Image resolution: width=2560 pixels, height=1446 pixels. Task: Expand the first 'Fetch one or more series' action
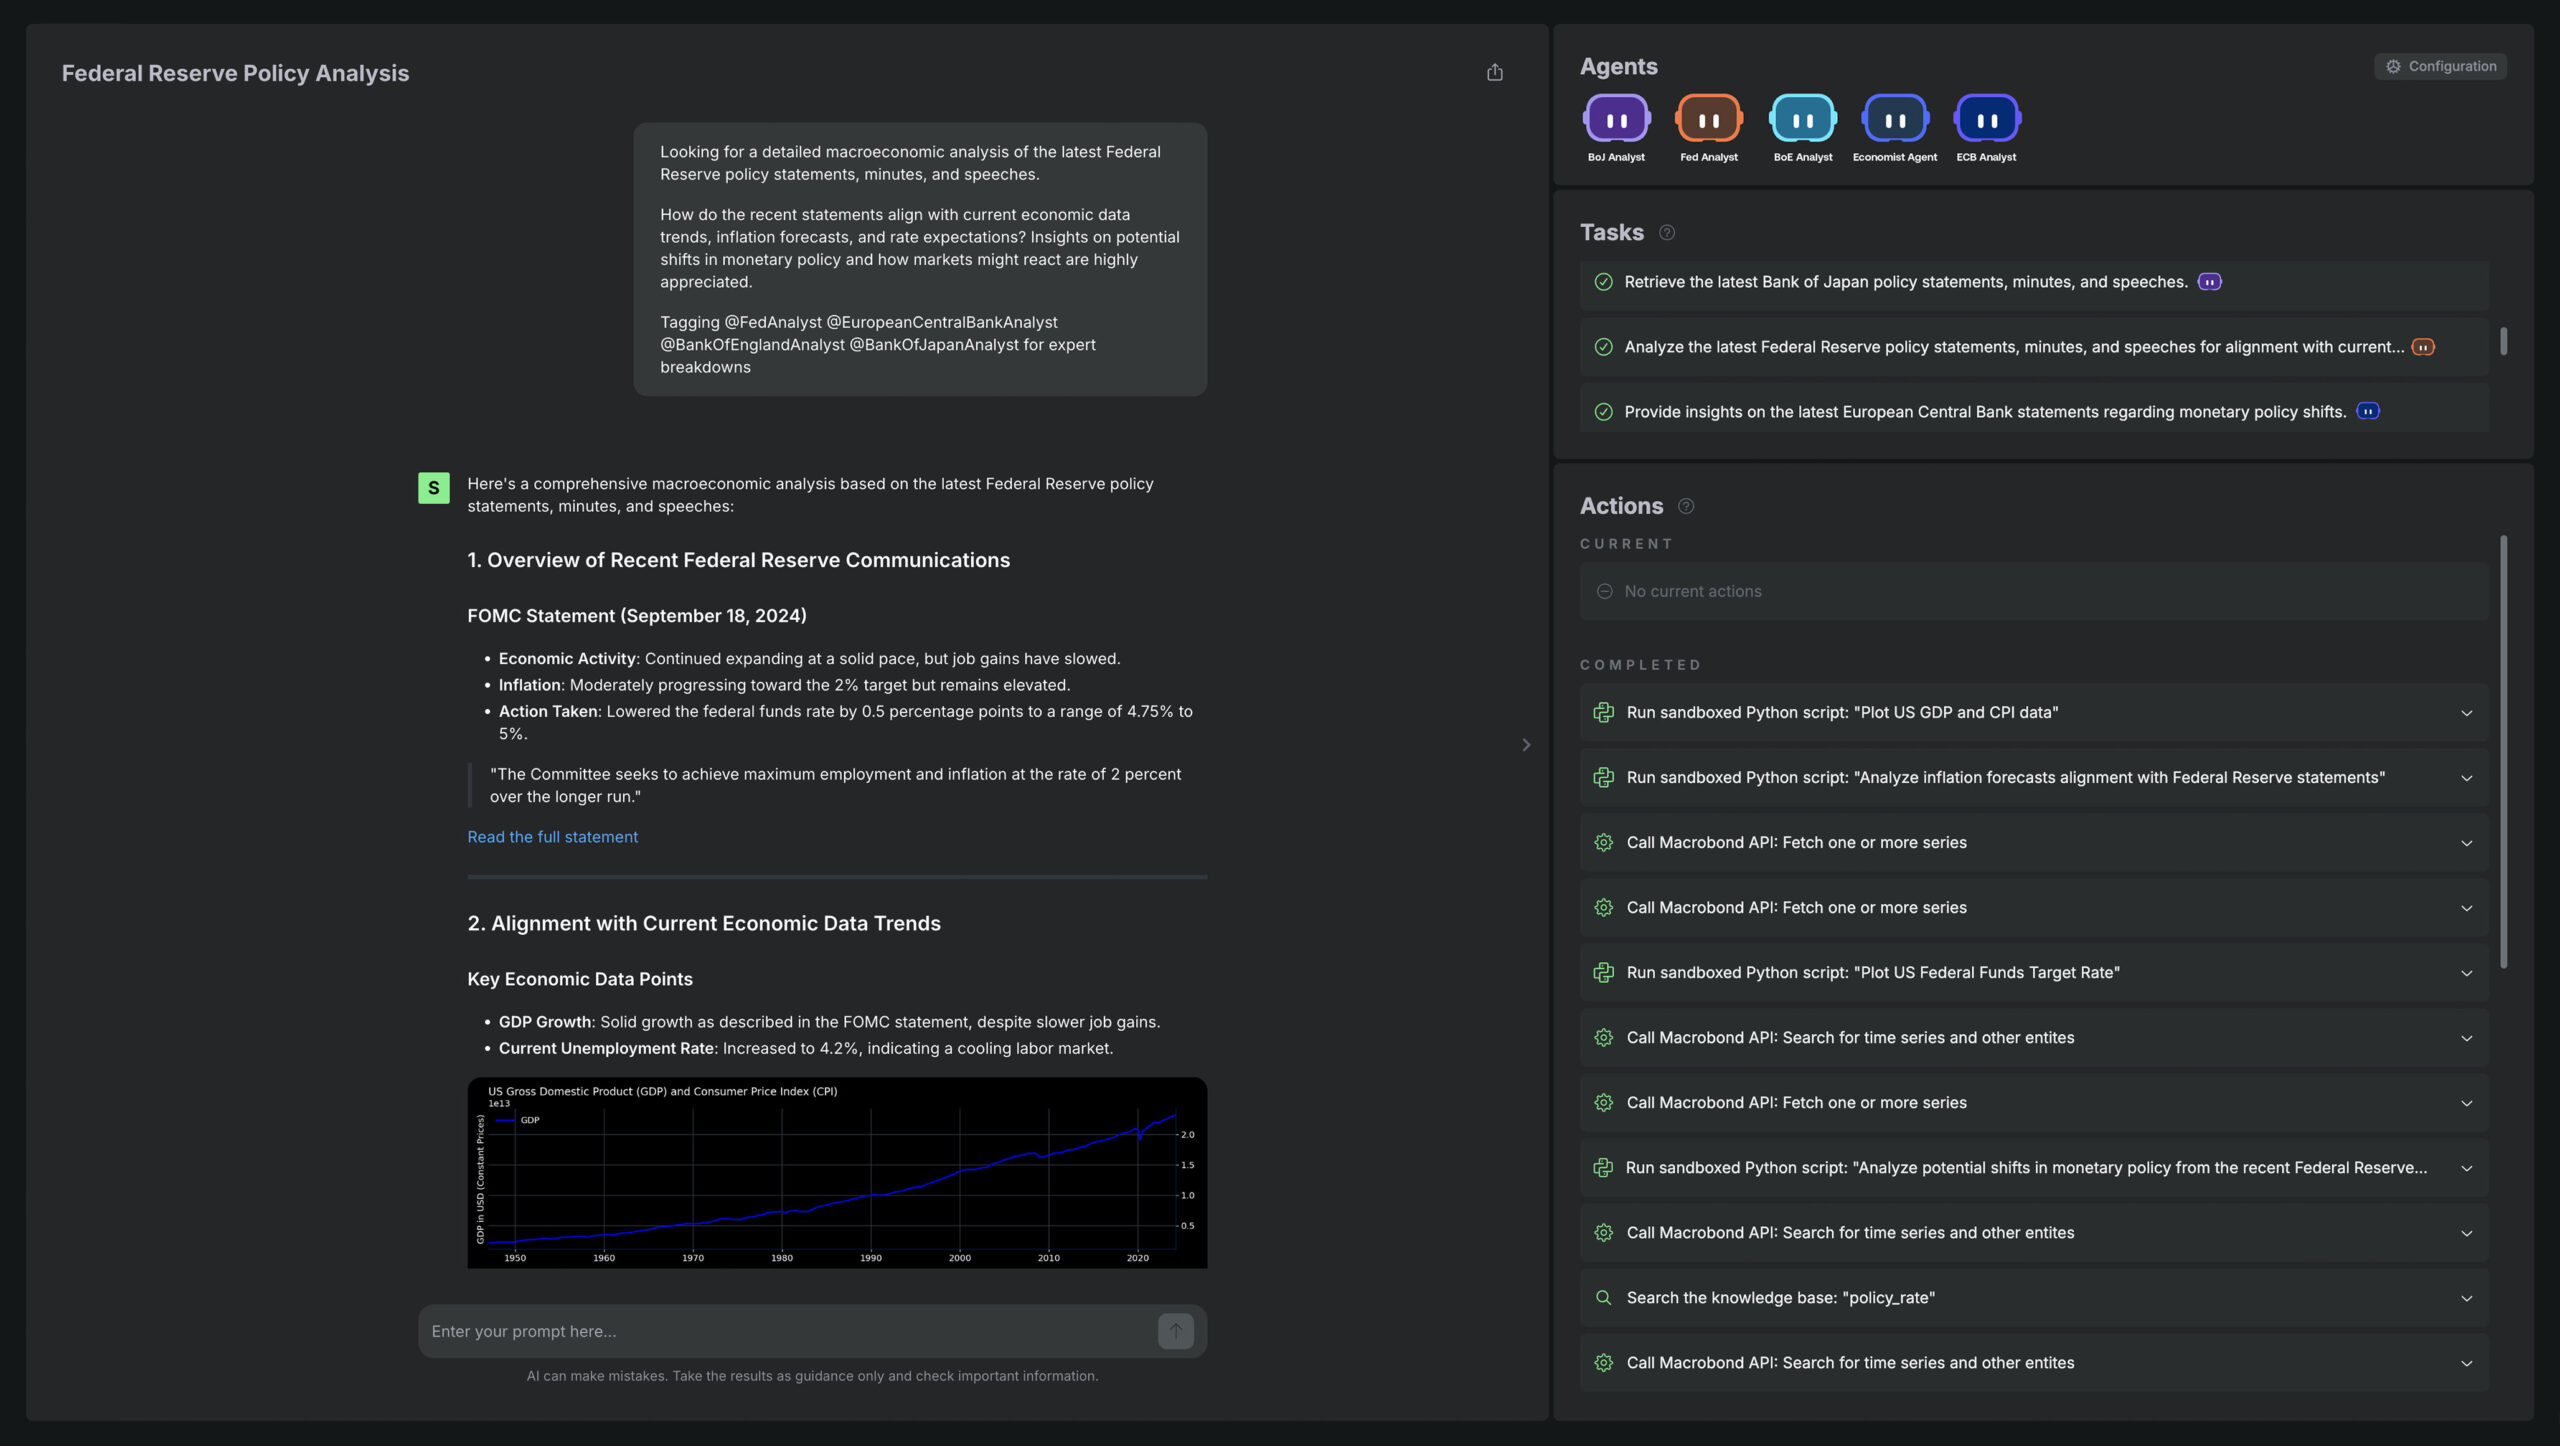[x=2466, y=843]
